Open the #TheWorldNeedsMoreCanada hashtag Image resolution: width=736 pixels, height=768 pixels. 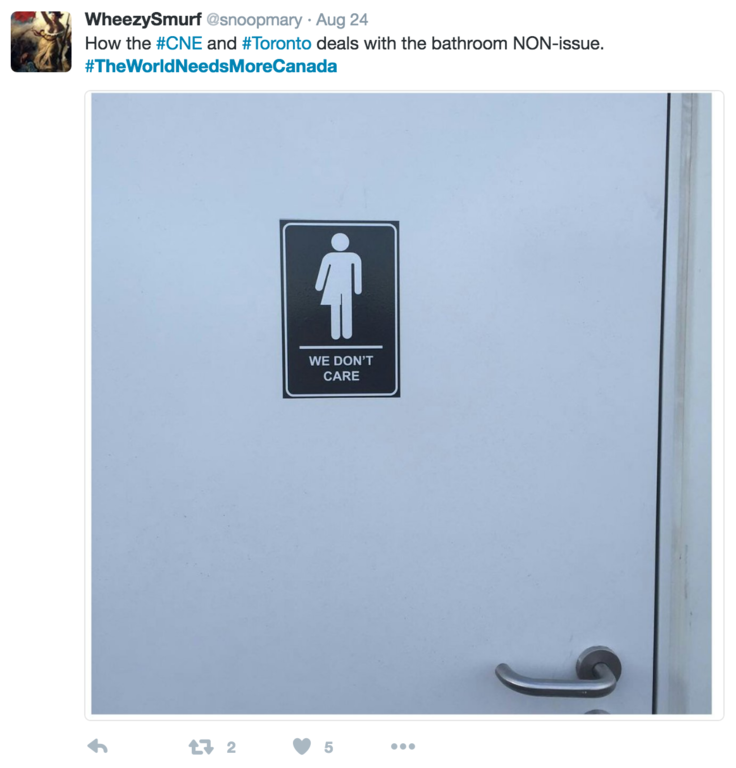click(211, 66)
